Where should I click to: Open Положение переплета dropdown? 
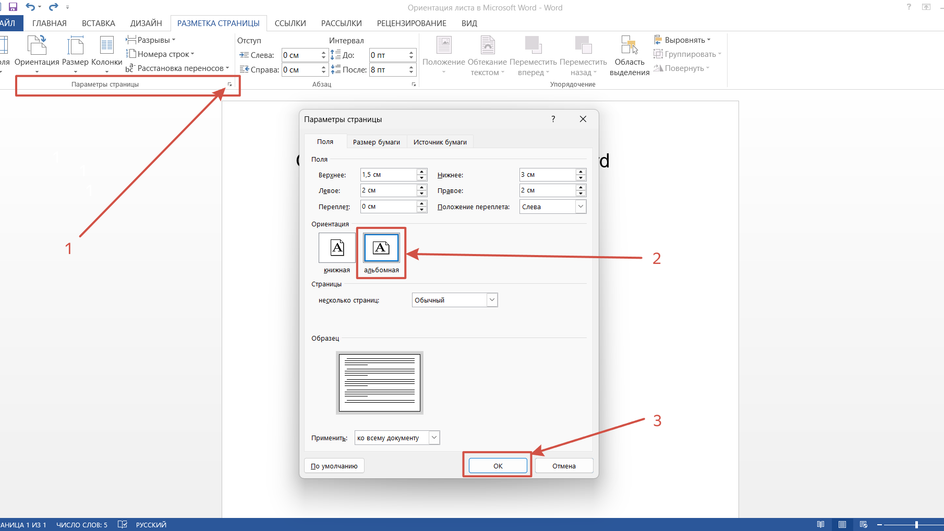(x=553, y=206)
